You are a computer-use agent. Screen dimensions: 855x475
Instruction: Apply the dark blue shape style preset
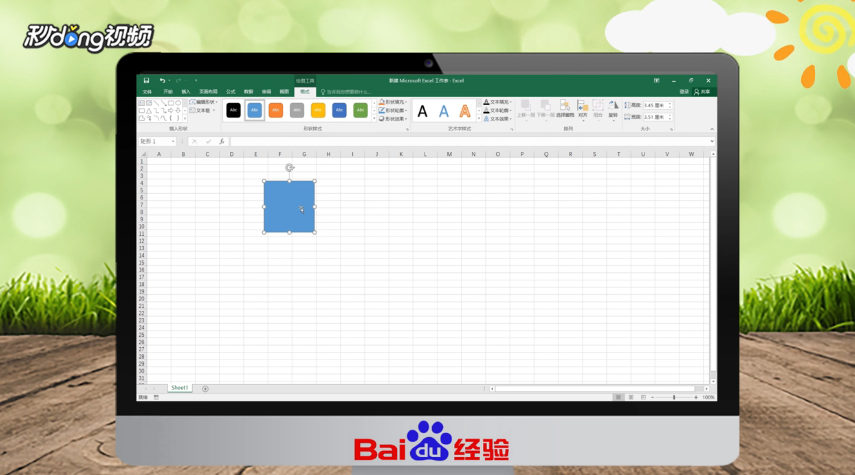339,110
